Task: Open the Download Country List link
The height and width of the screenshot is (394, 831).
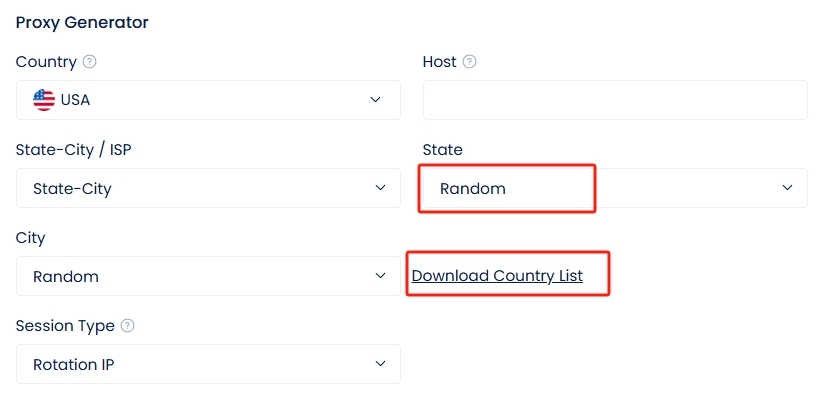Action: [497, 276]
